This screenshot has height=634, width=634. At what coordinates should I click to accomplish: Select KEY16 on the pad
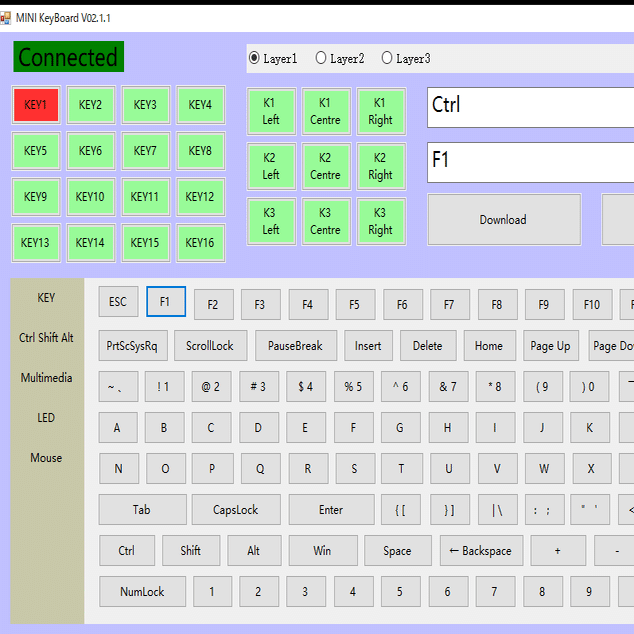201,243
